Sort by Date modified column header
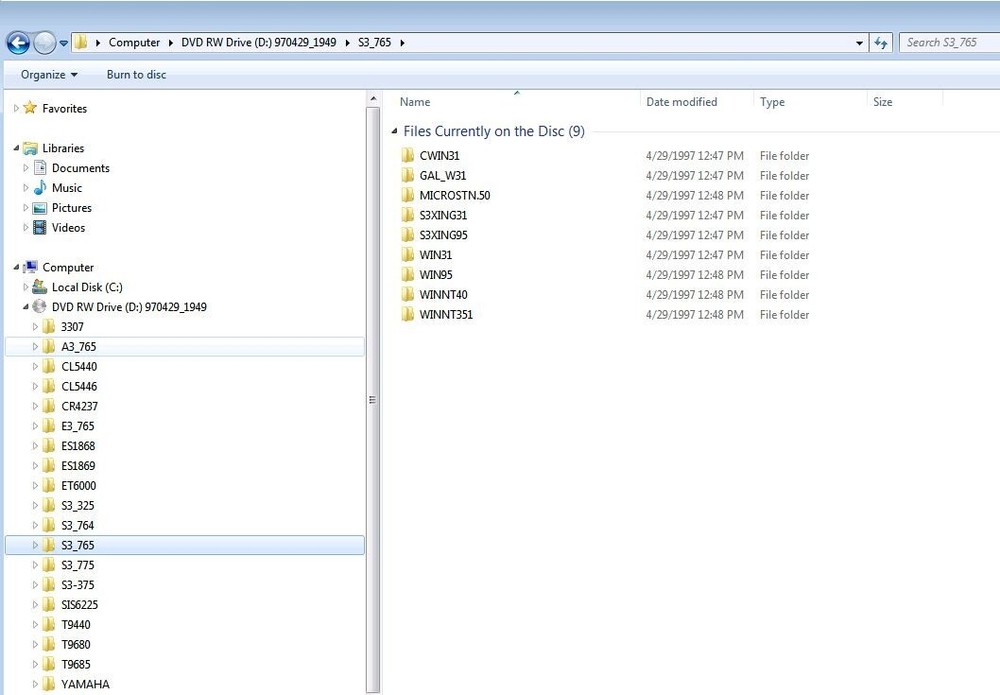Screen dimensions: 1000x695 point(682,102)
